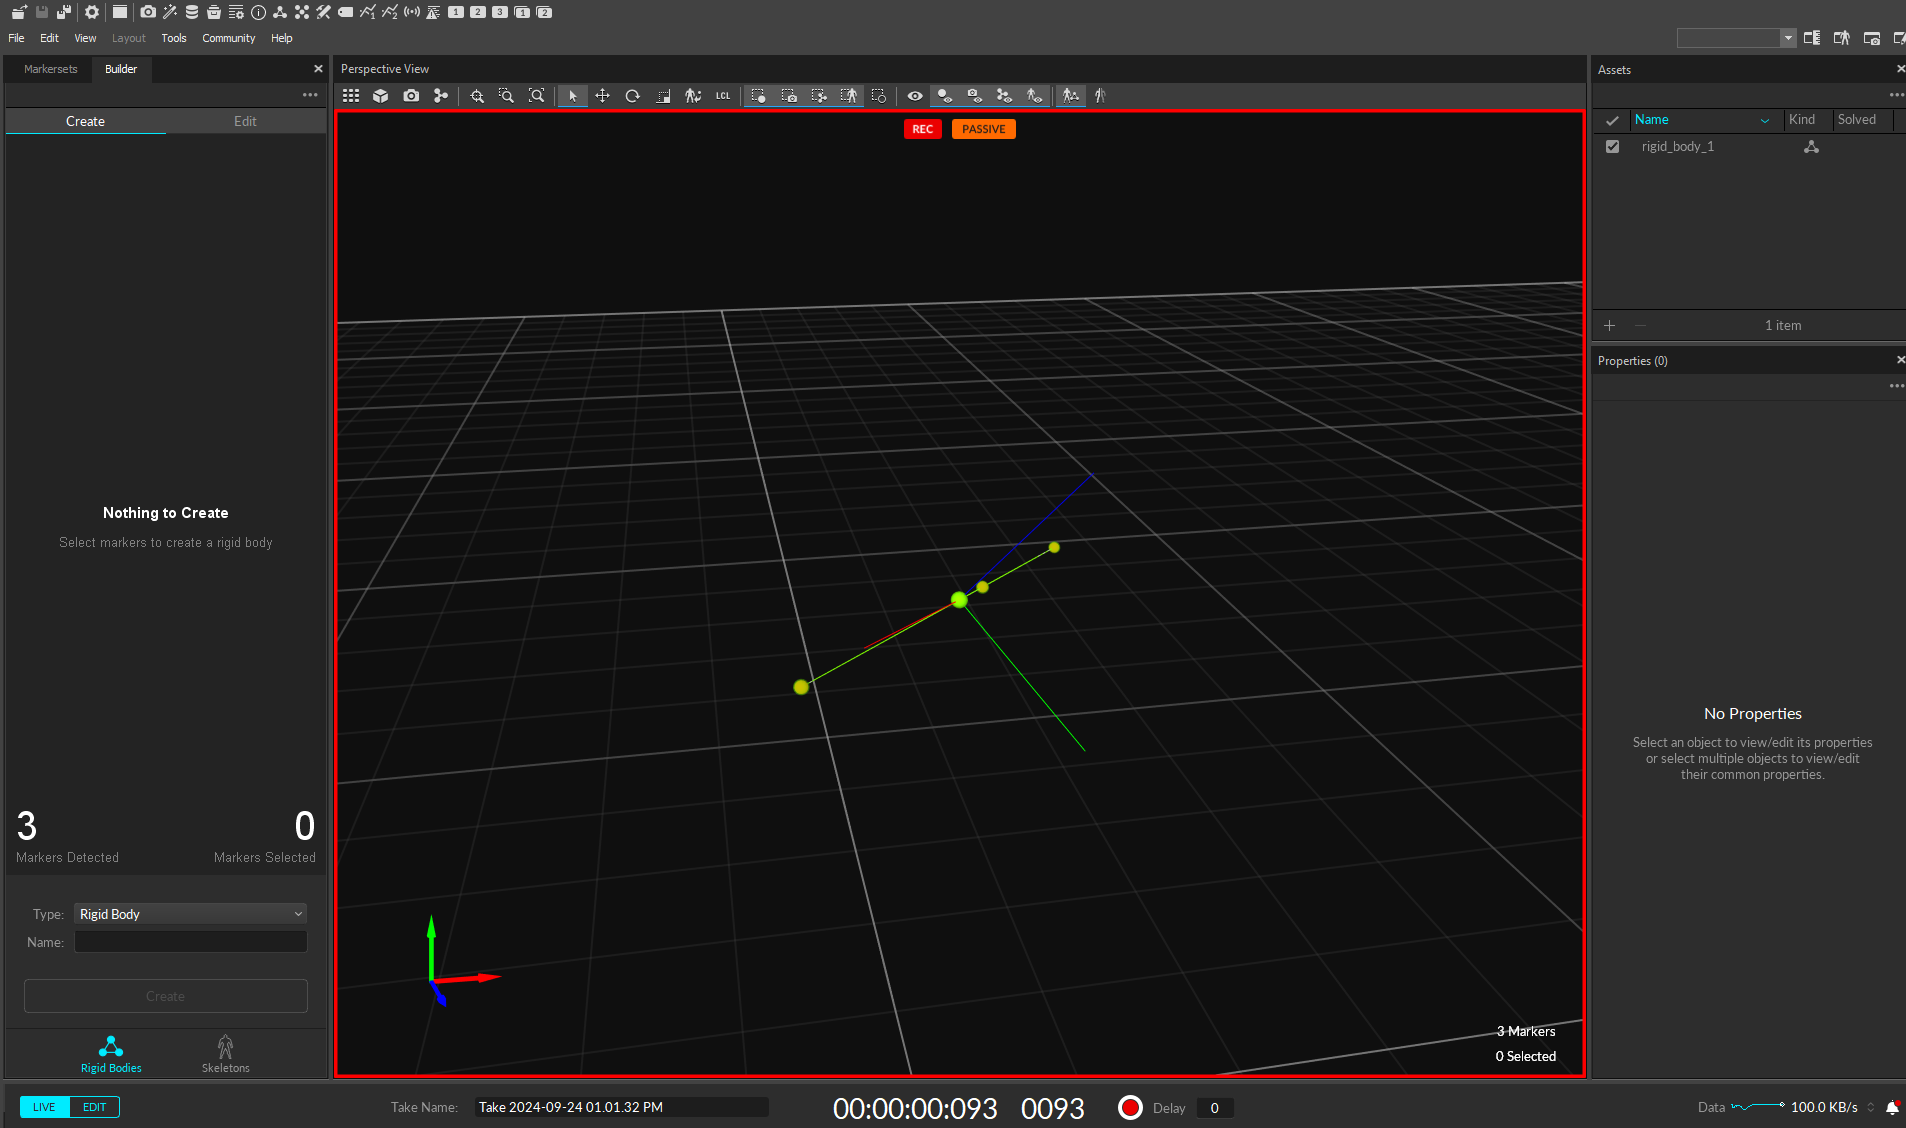Click the Edit tab in Builder
Viewport: 1906px width, 1128px height.
245,121
